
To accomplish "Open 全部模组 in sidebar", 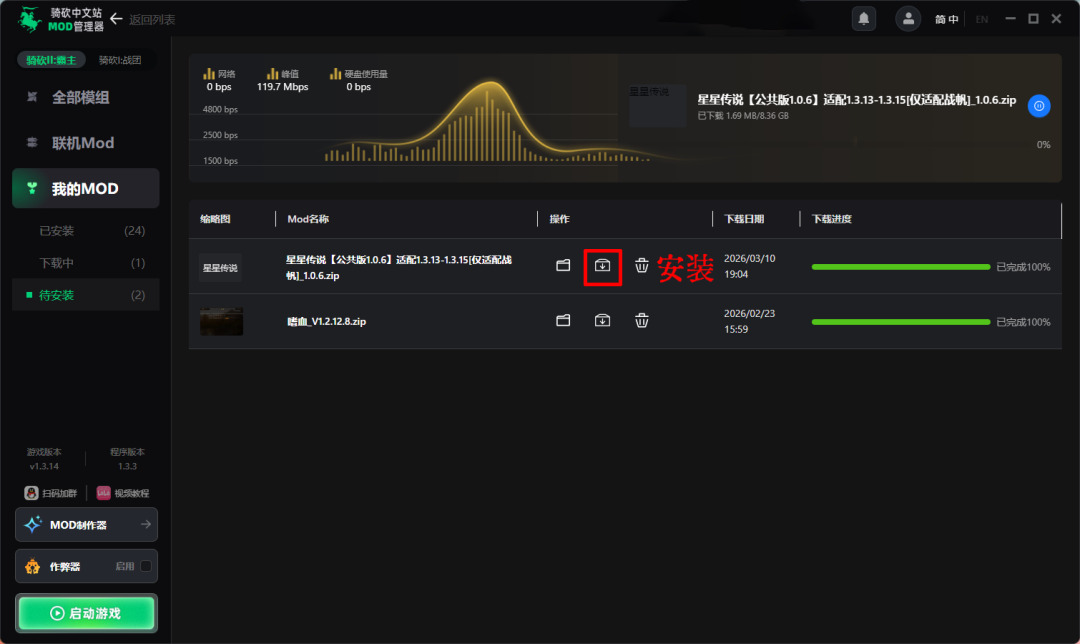I will pos(81,98).
